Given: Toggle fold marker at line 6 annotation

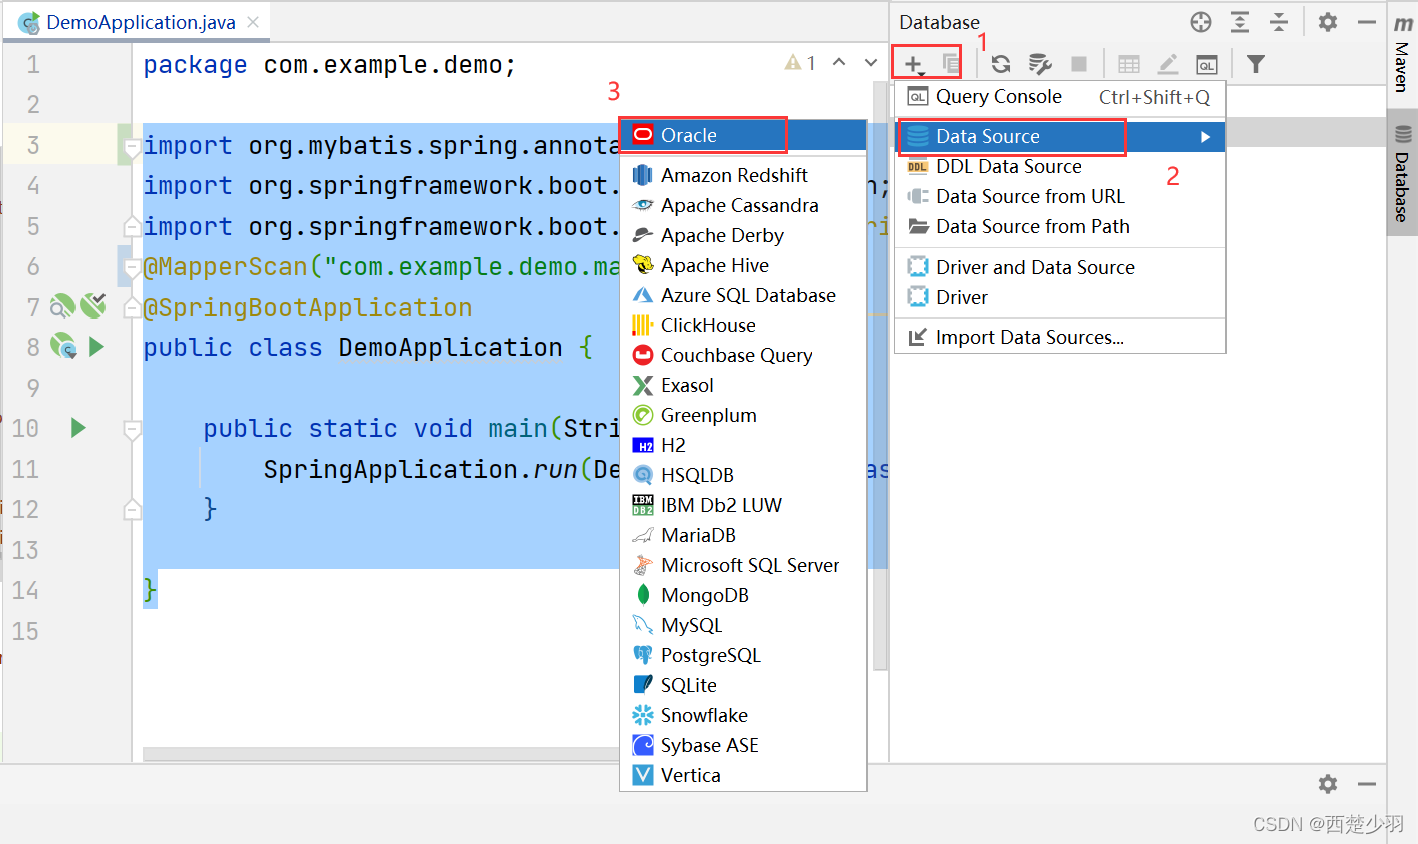Looking at the screenshot, I should (x=131, y=267).
